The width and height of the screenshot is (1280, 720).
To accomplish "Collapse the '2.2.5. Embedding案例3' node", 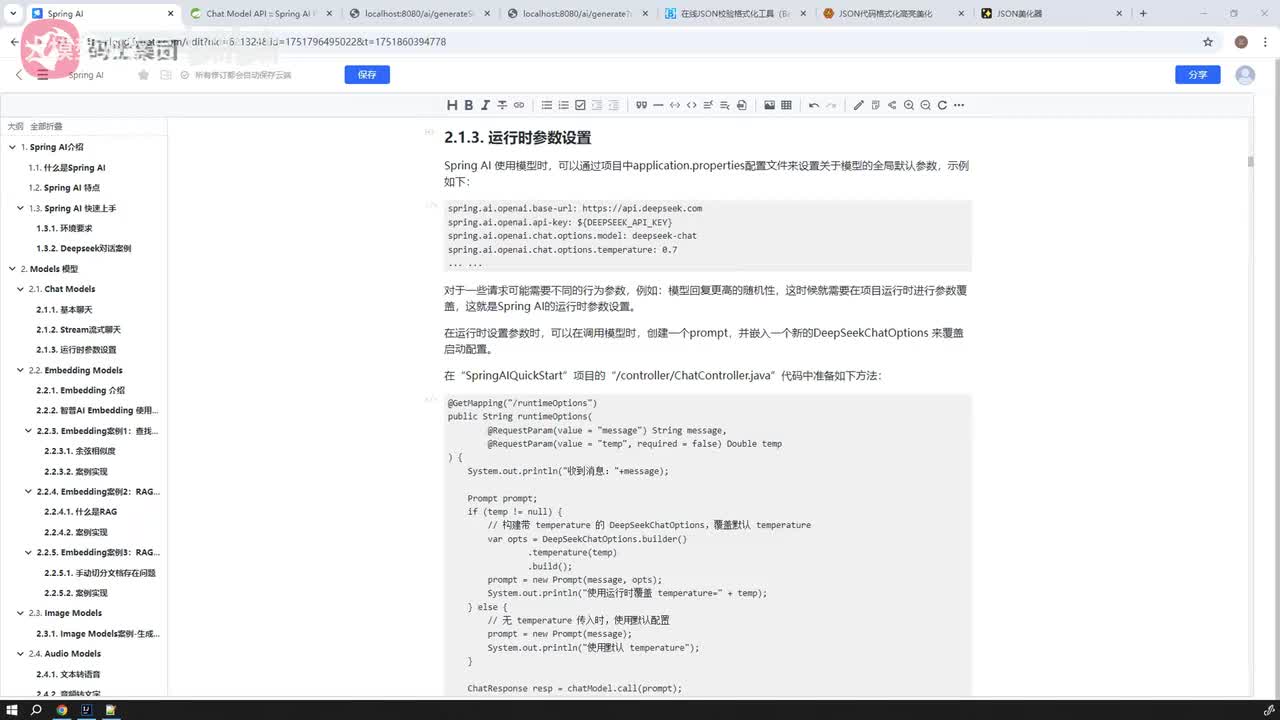I will 28,552.
